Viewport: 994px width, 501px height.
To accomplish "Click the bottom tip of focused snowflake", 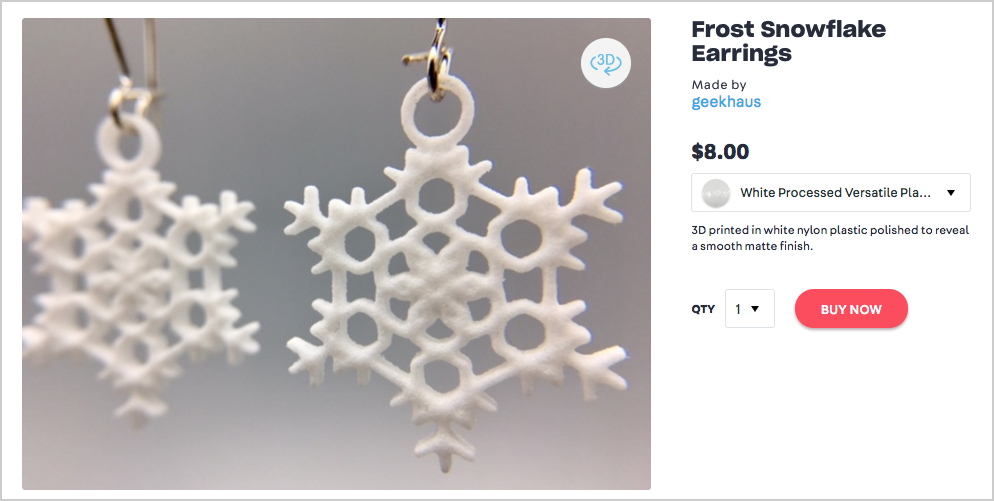I will click(447, 452).
